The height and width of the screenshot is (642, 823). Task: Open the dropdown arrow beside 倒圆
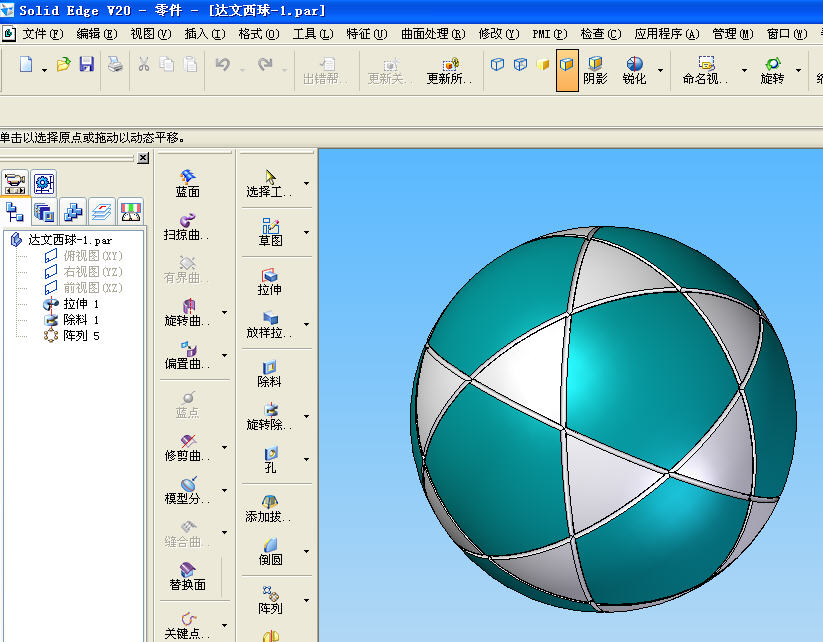click(306, 552)
